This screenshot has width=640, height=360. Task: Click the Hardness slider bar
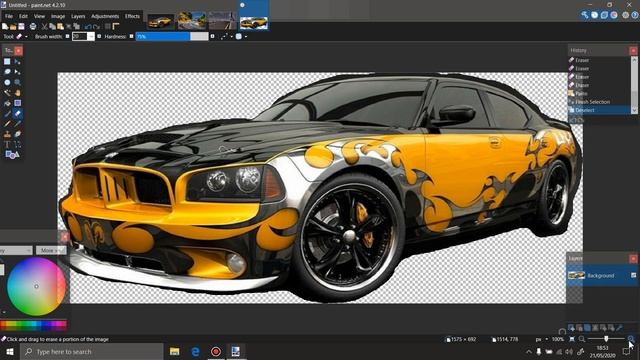point(172,36)
